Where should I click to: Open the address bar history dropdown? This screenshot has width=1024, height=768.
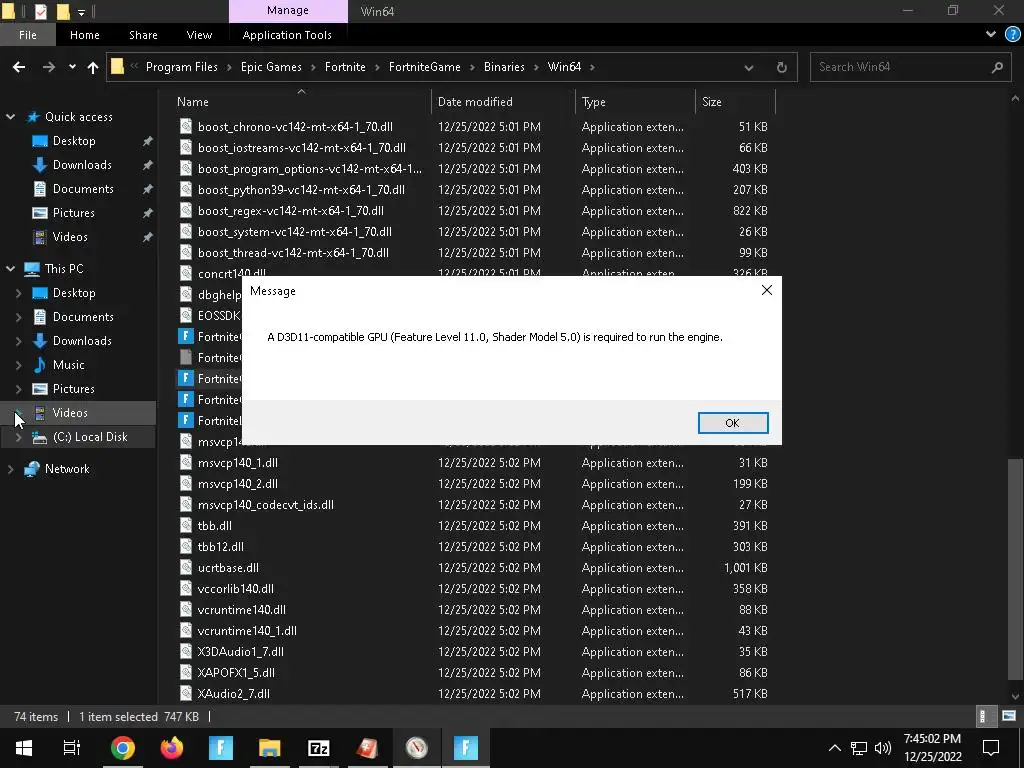[x=748, y=67]
